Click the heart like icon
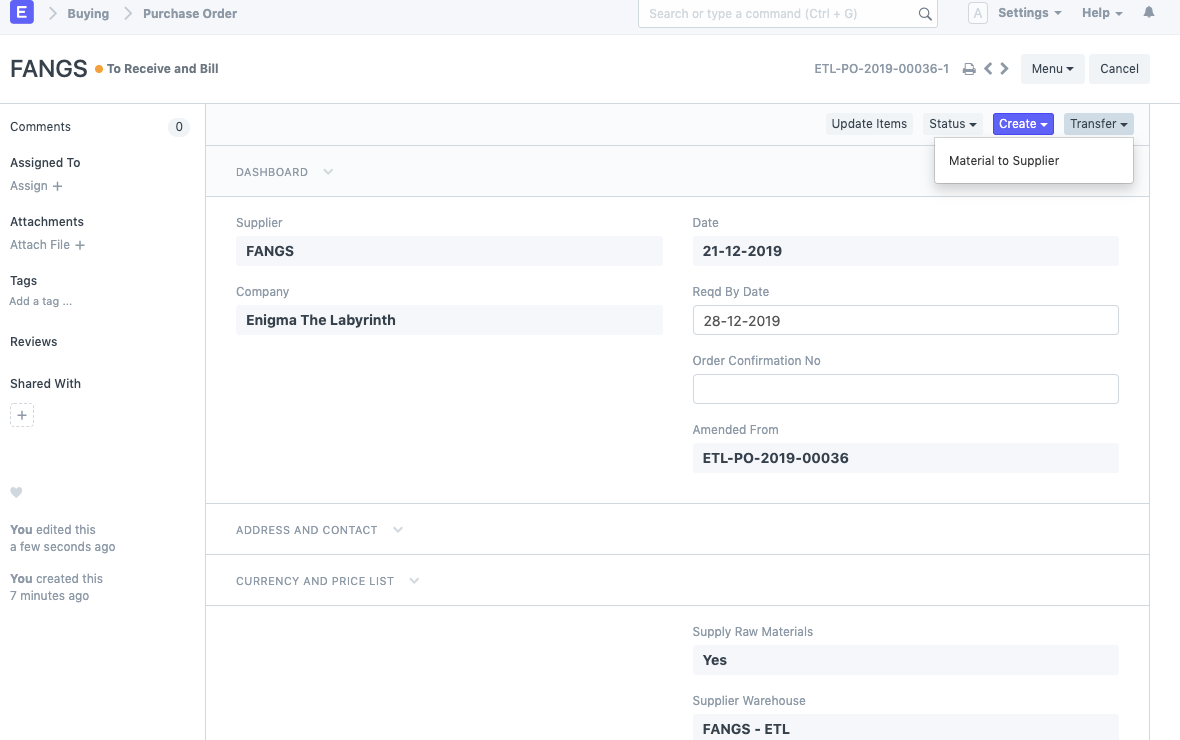The width and height of the screenshot is (1180, 740). [16, 492]
